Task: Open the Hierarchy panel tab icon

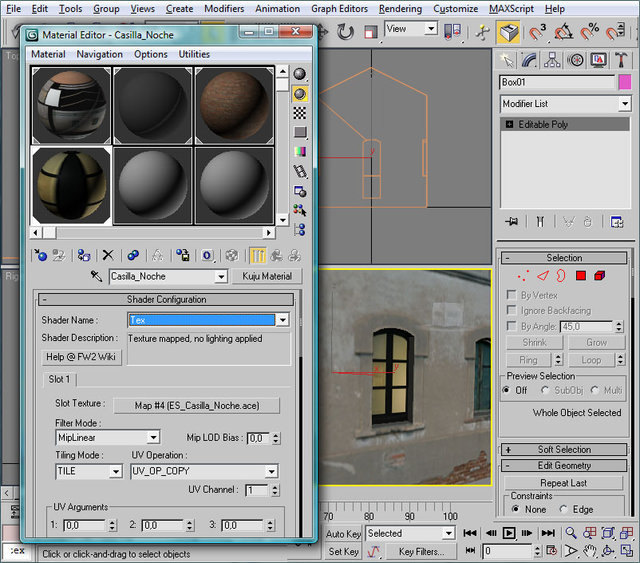Action: (553, 60)
